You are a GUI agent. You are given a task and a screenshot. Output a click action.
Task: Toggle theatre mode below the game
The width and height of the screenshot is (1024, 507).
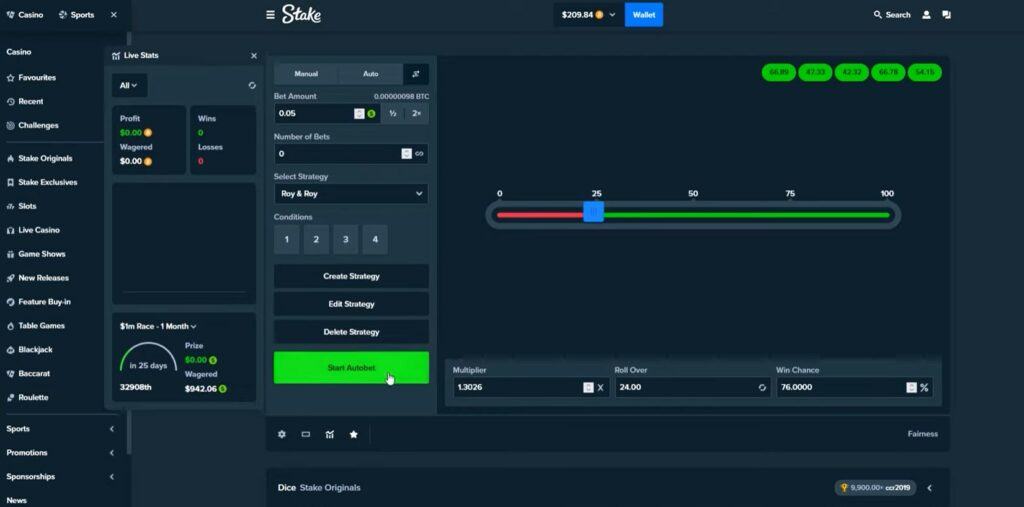306,434
